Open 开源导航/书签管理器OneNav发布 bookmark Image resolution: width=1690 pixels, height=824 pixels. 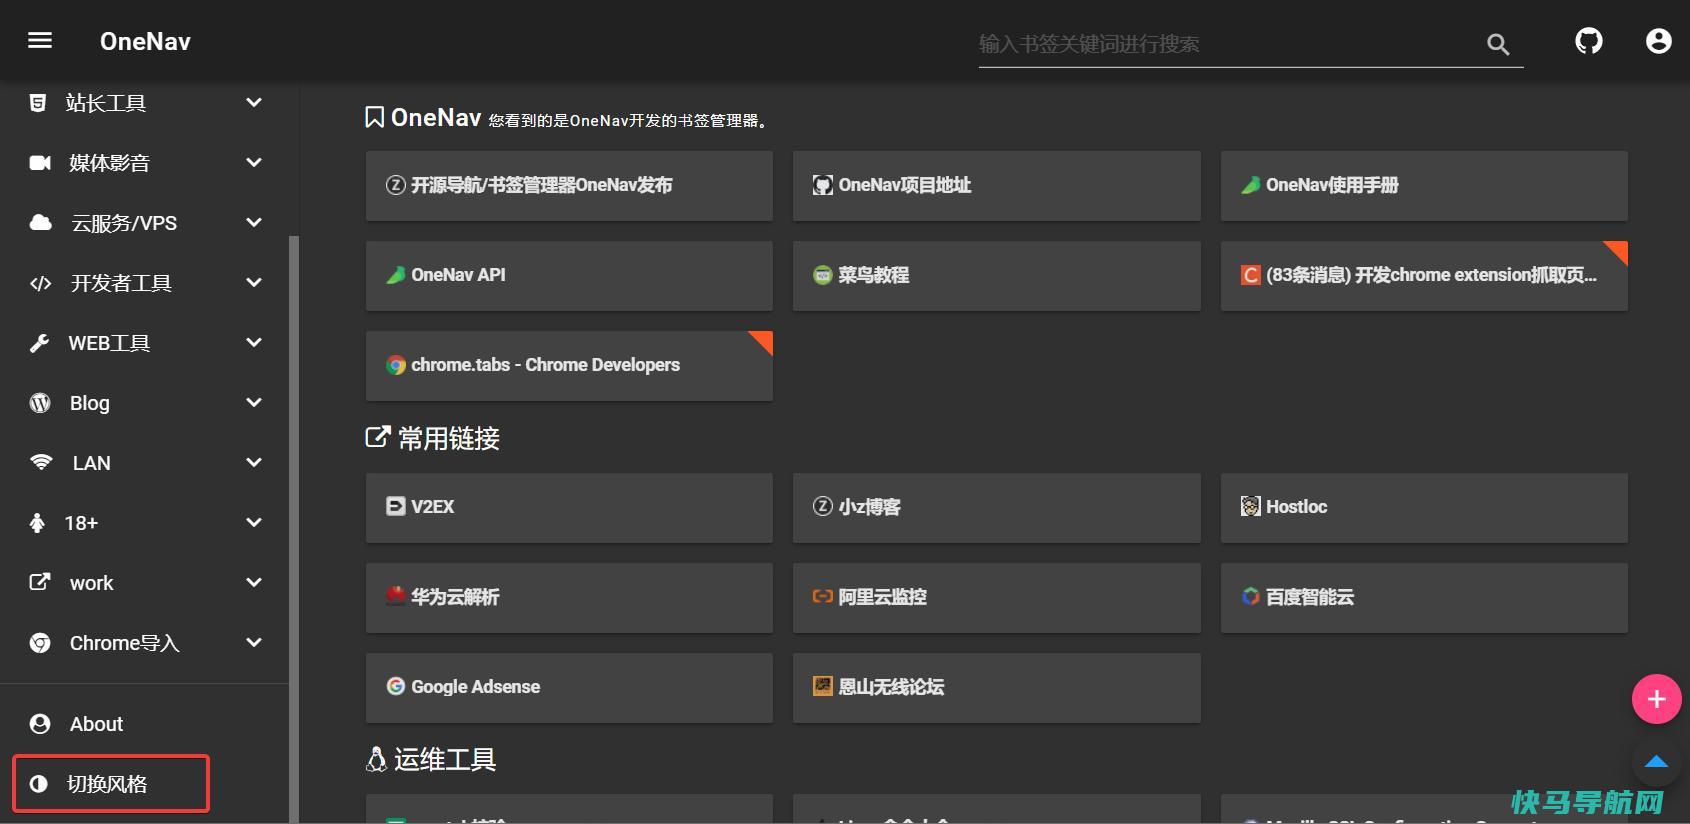click(569, 186)
